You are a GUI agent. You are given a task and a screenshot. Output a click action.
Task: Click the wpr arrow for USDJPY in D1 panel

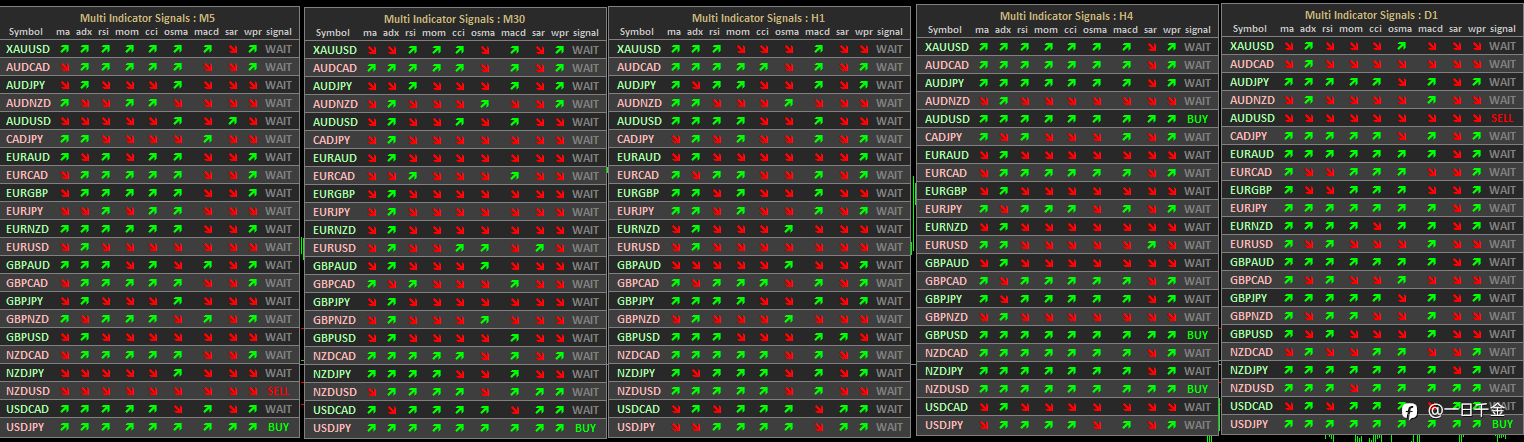(1476, 424)
